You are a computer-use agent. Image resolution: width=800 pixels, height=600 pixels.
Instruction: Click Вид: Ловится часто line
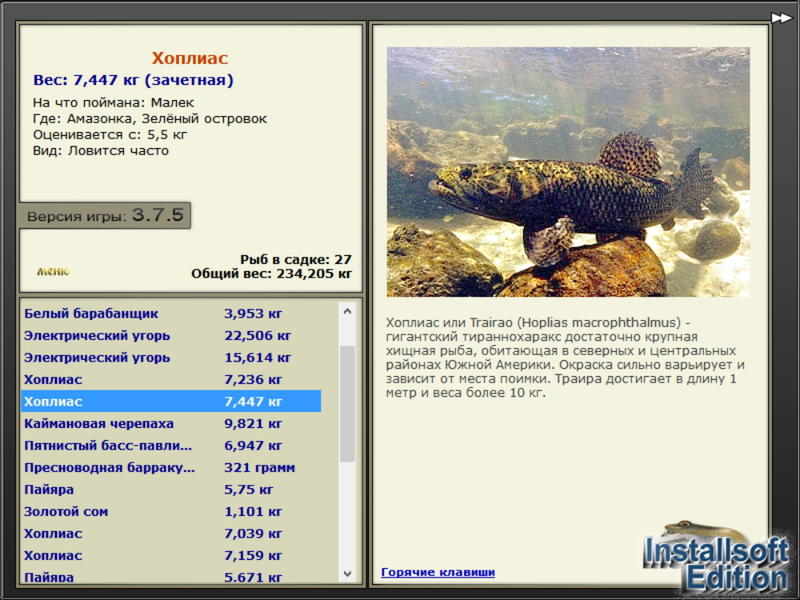(101, 151)
